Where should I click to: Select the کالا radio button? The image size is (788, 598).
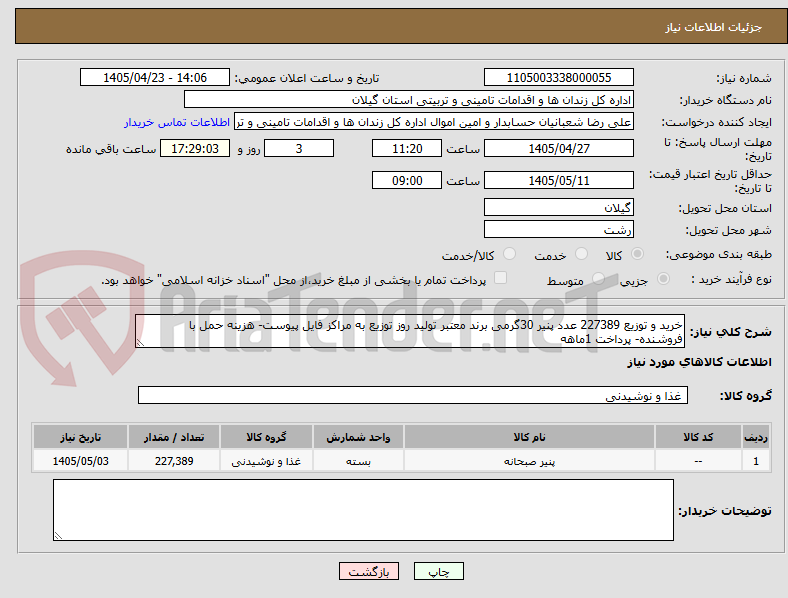coord(637,254)
